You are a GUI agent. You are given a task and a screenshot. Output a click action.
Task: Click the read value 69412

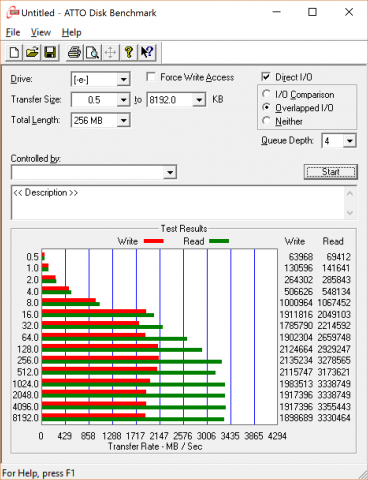pos(338,257)
